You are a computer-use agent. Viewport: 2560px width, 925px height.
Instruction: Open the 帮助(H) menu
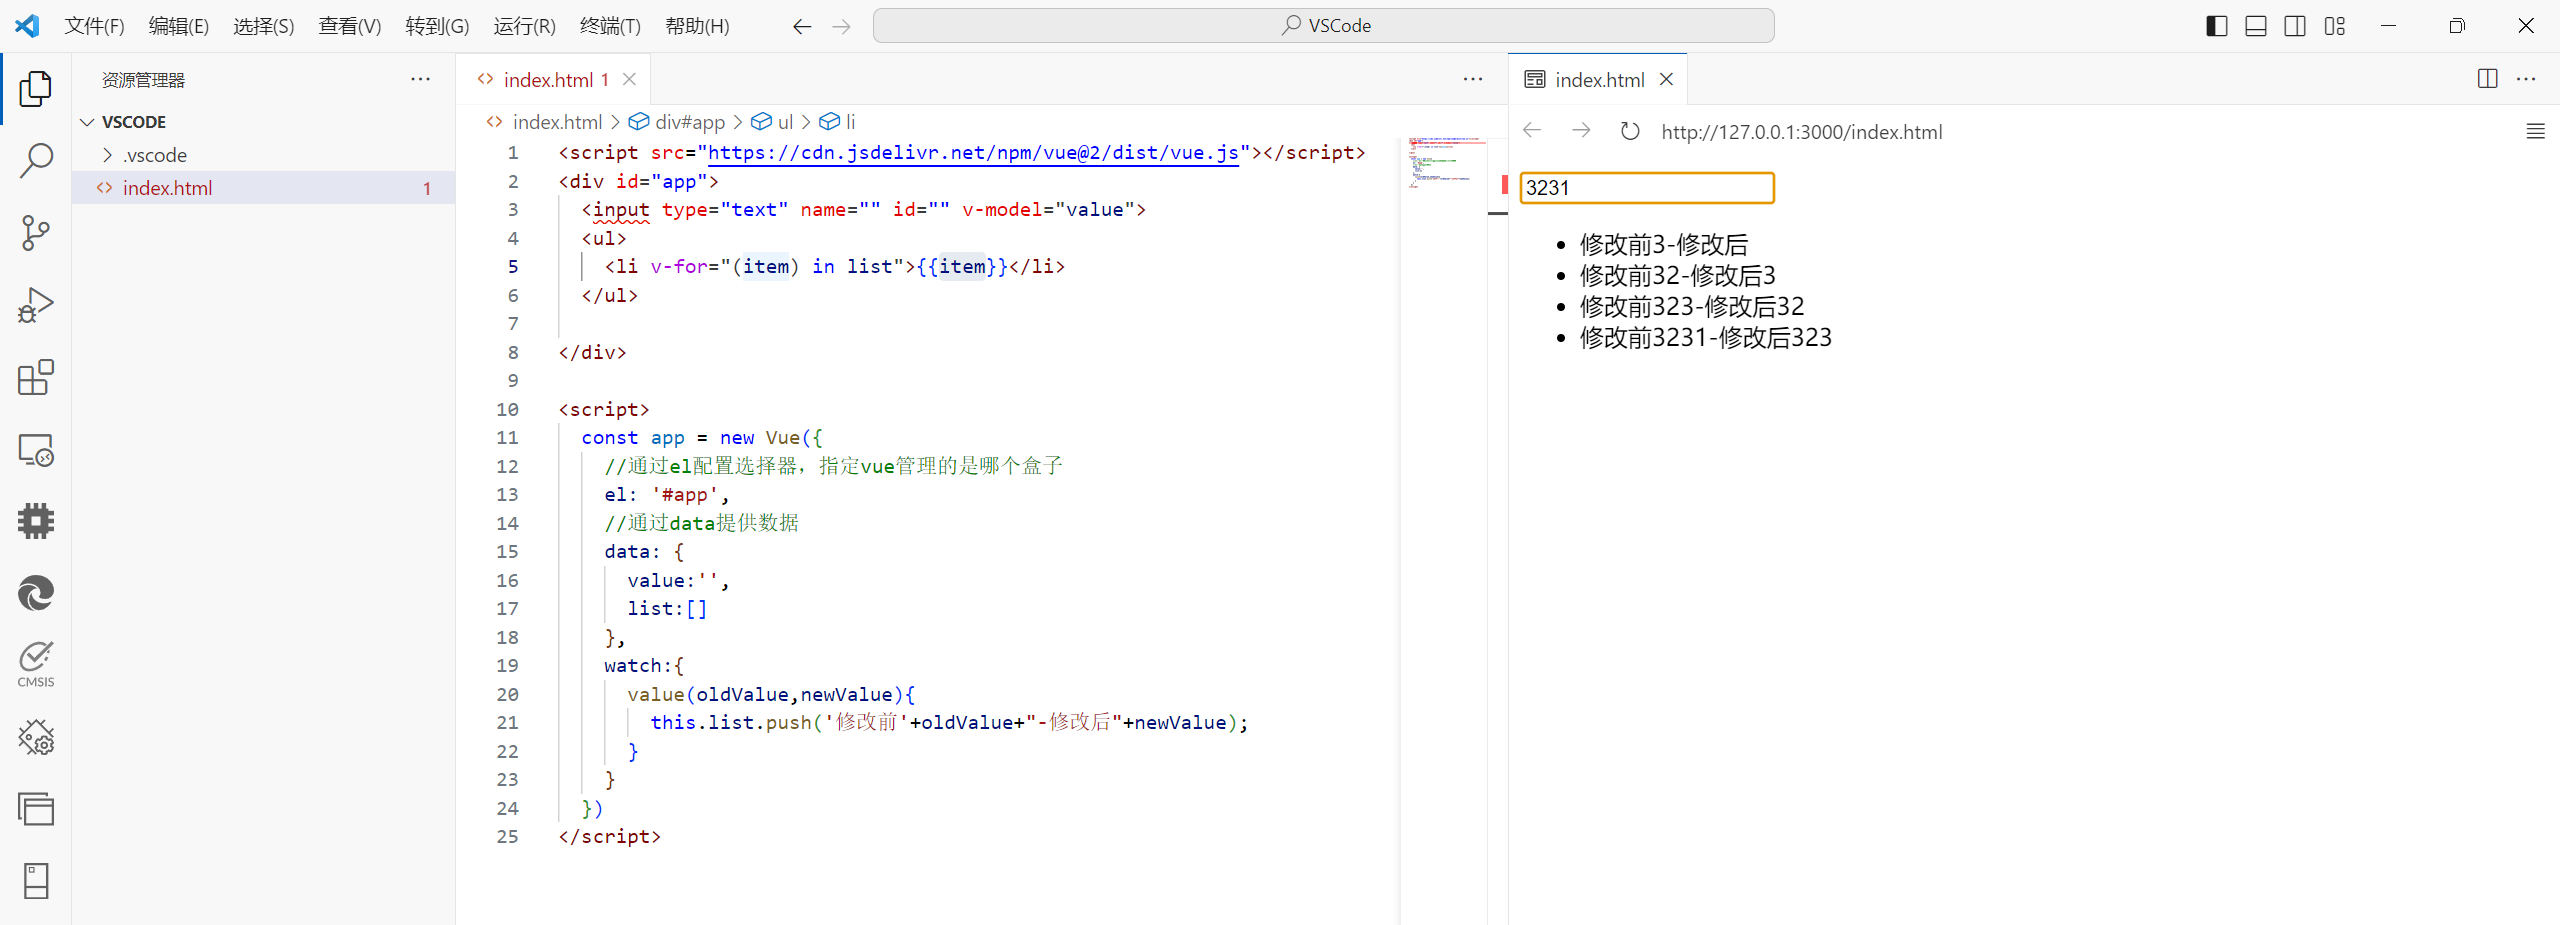point(697,26)
